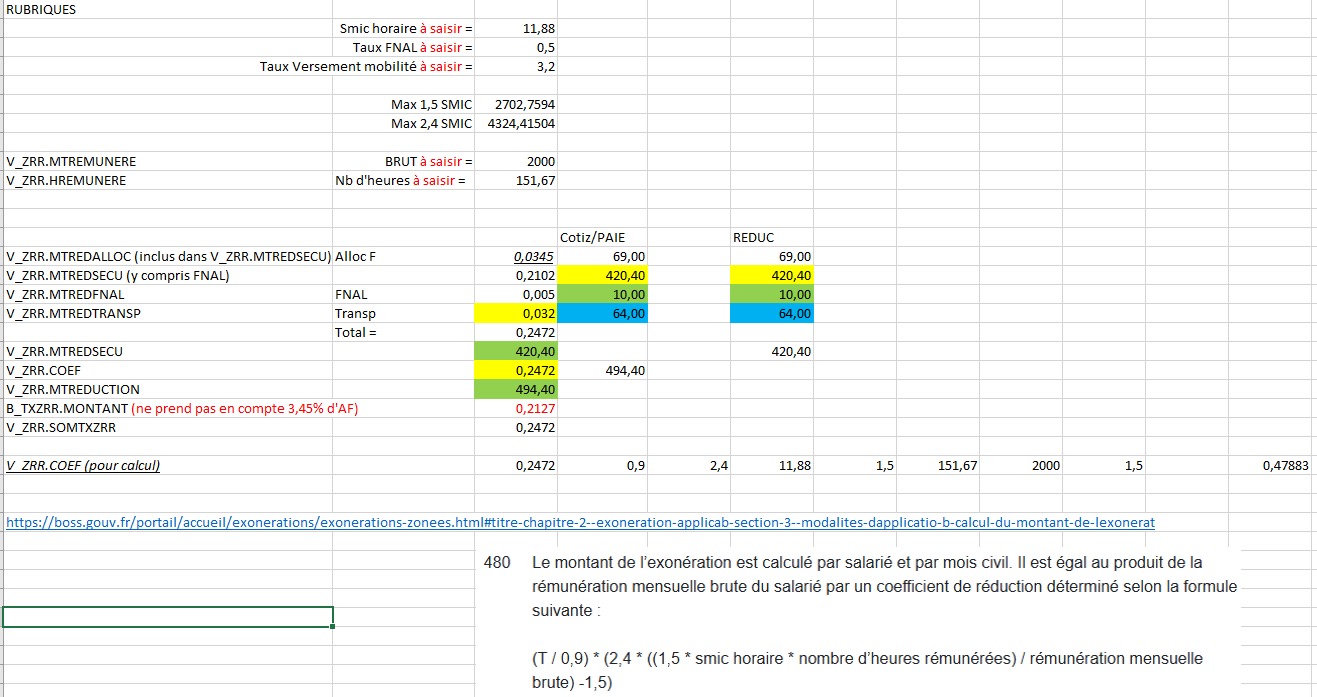Click the yellow Transp rate cell 0,032

click(x=516, y=314)
